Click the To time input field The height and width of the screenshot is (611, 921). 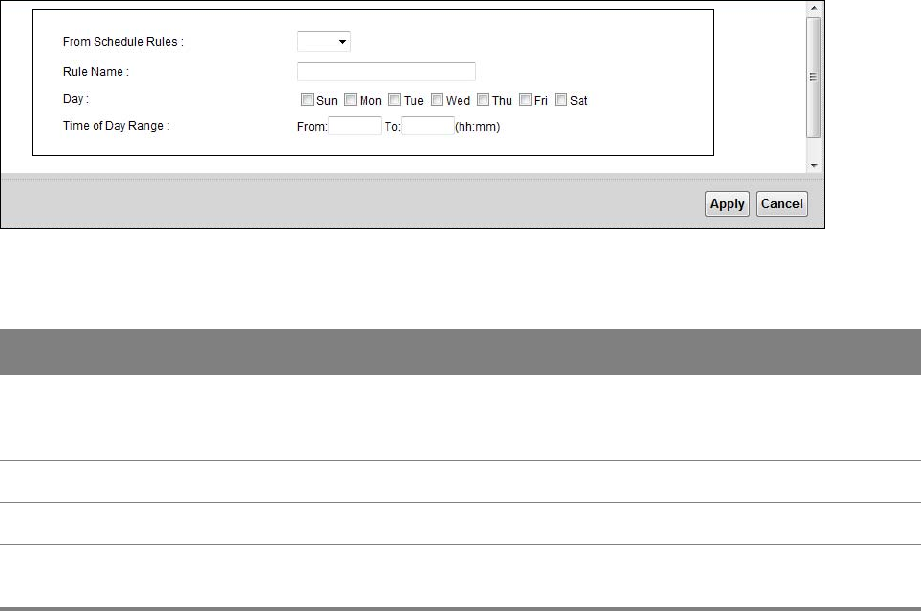click(428, 126)
